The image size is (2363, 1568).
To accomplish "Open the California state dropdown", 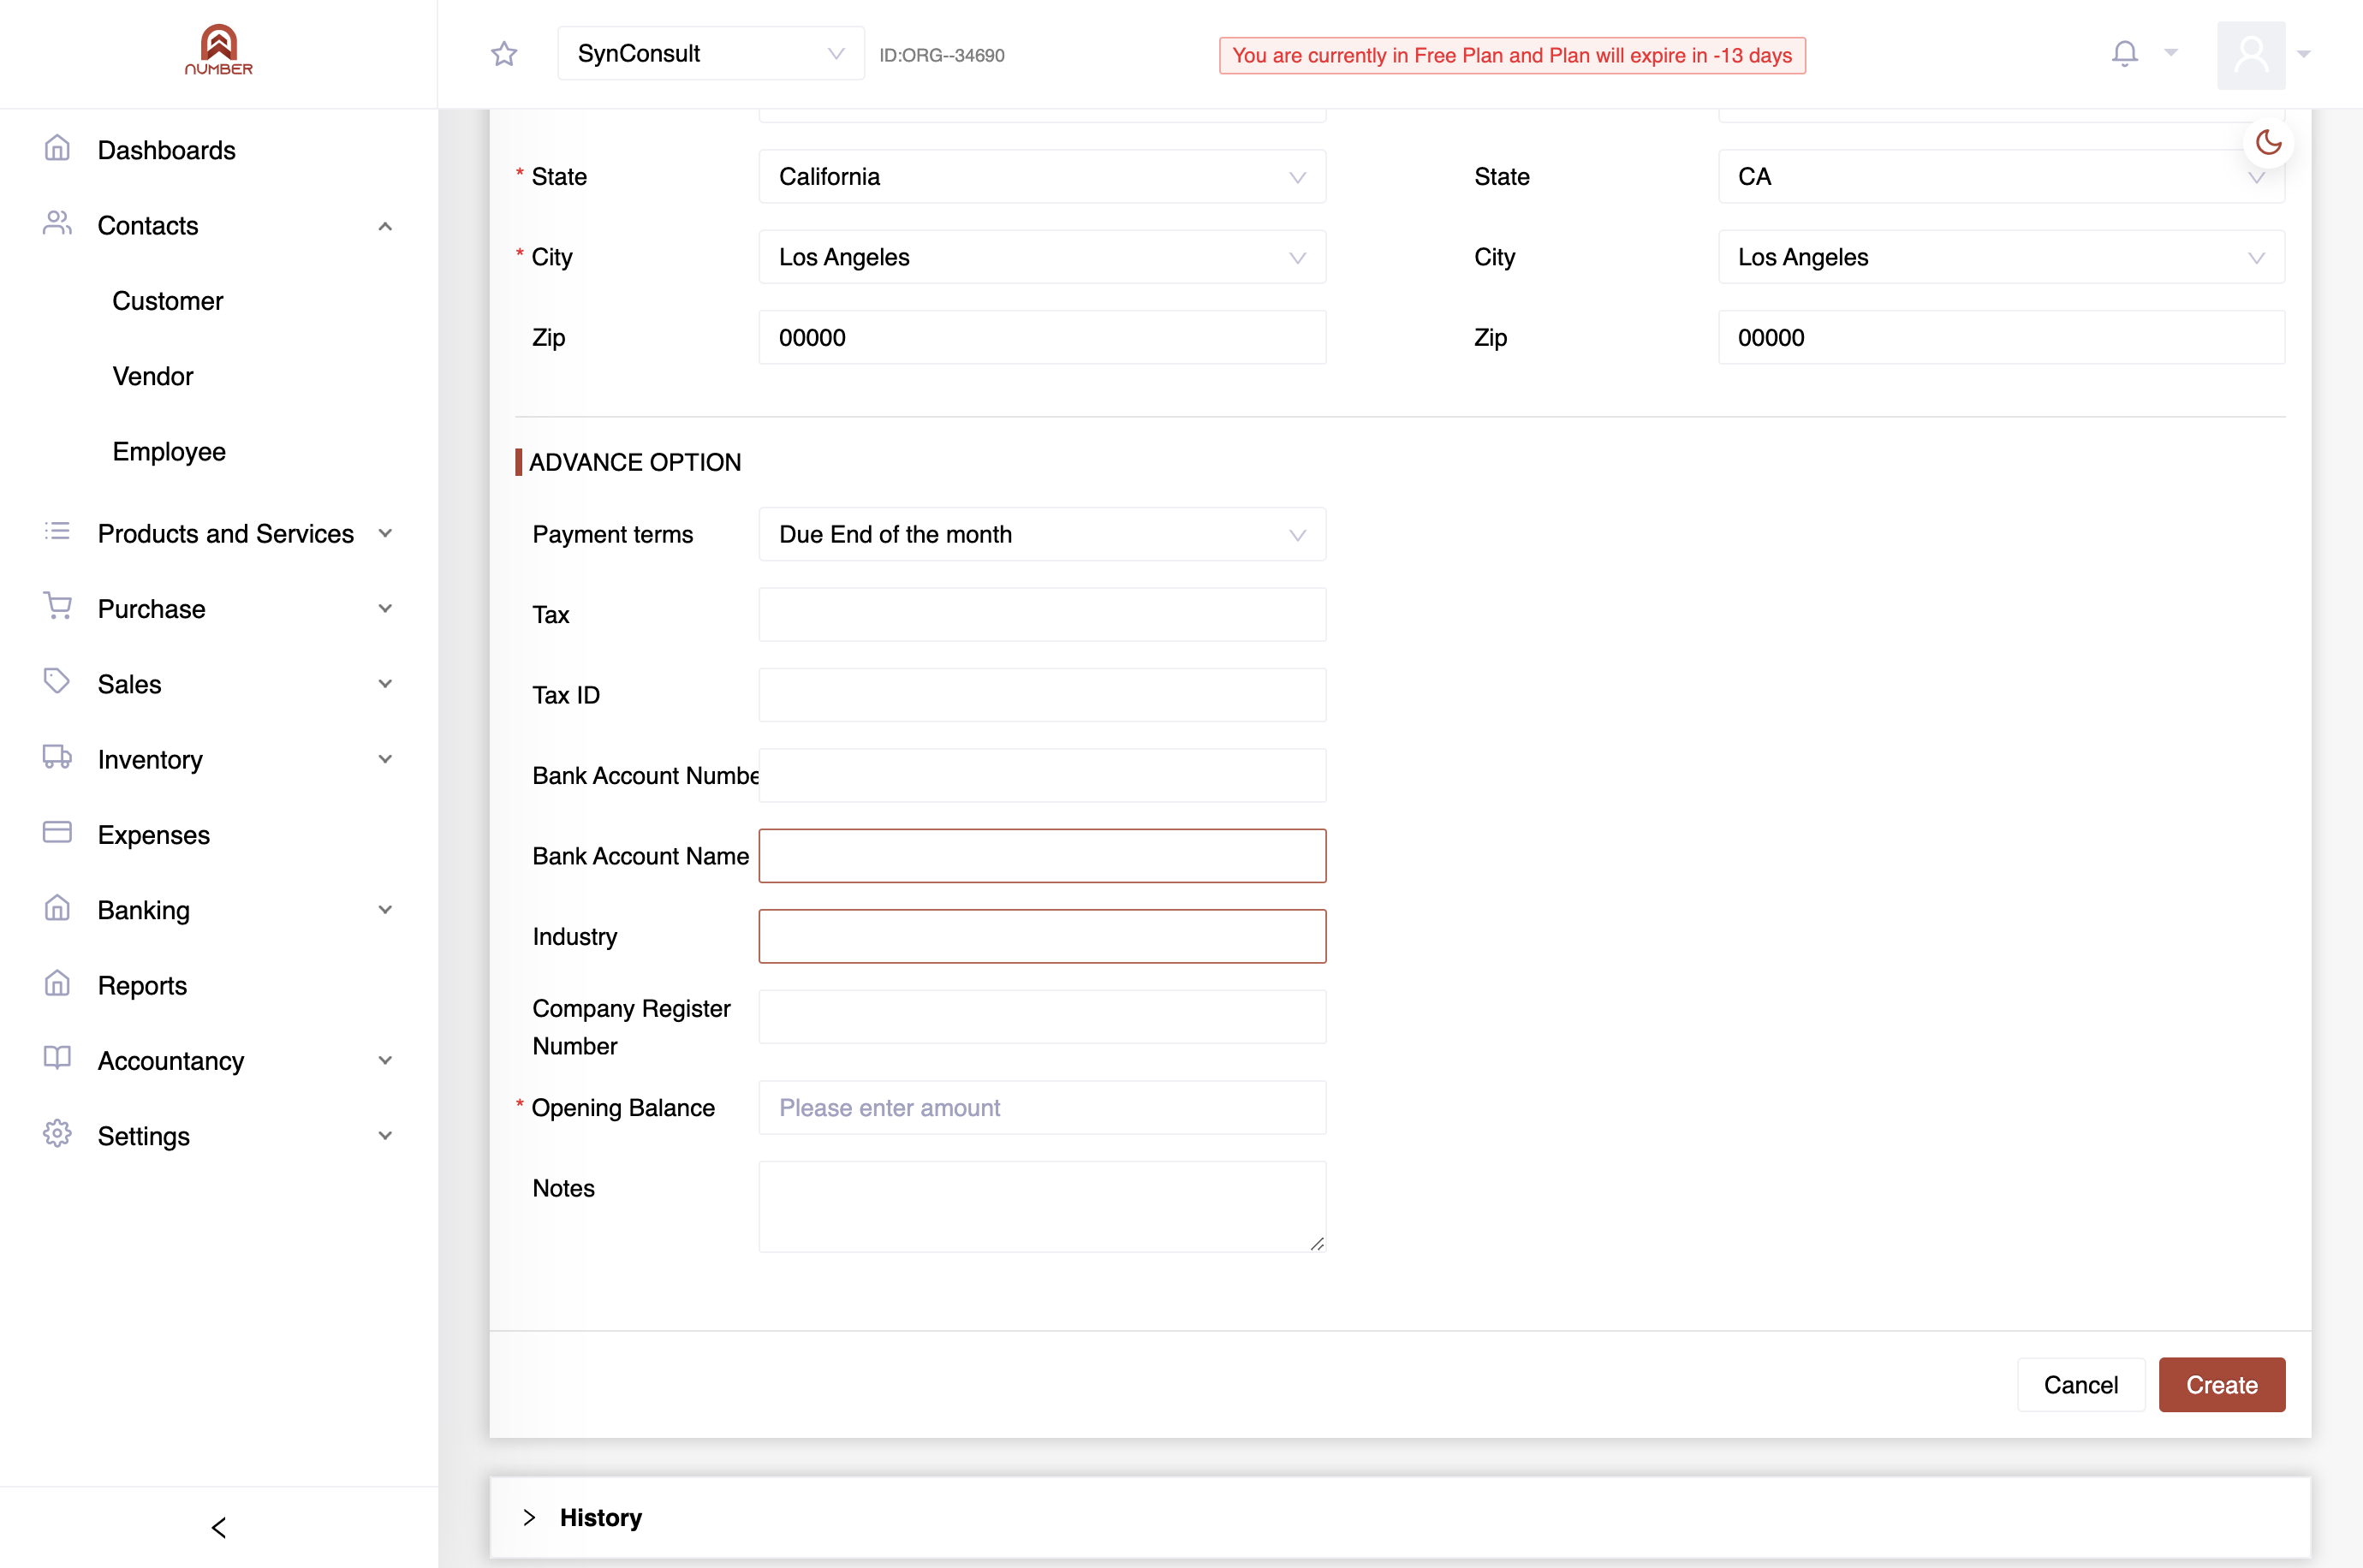I will tap(1042, 177).
